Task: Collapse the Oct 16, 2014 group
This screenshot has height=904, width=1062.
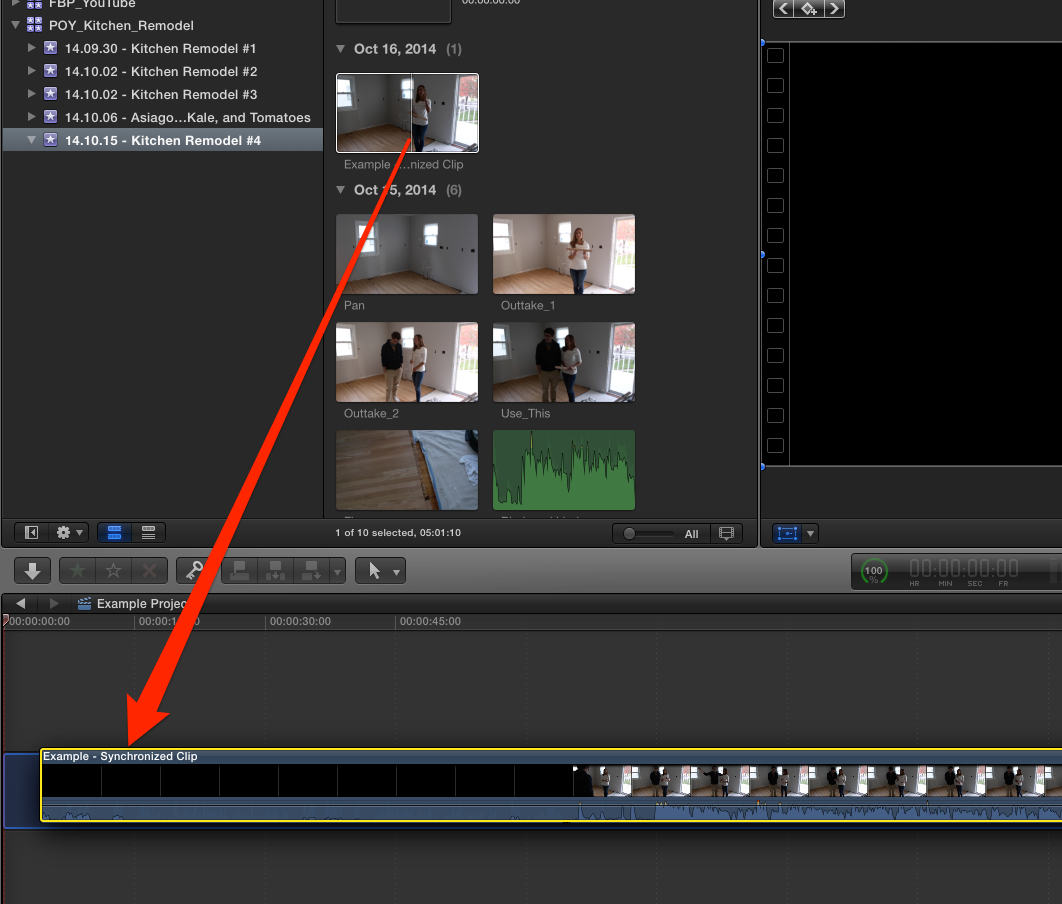Action: pyautogui.click(x=341, y=49)
